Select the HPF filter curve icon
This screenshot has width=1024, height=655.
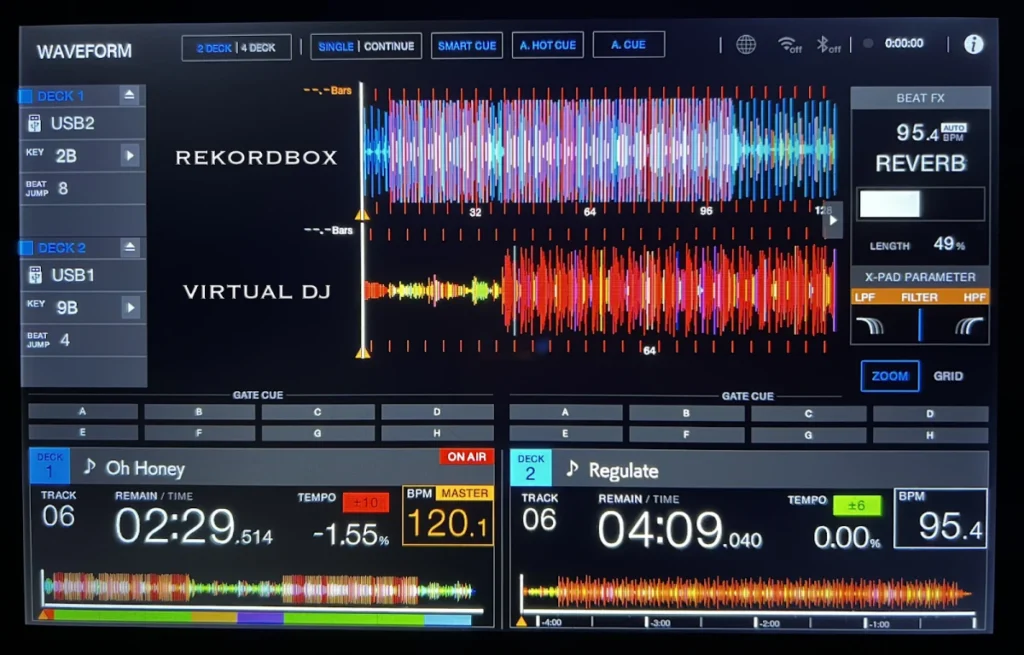point(969,325)
